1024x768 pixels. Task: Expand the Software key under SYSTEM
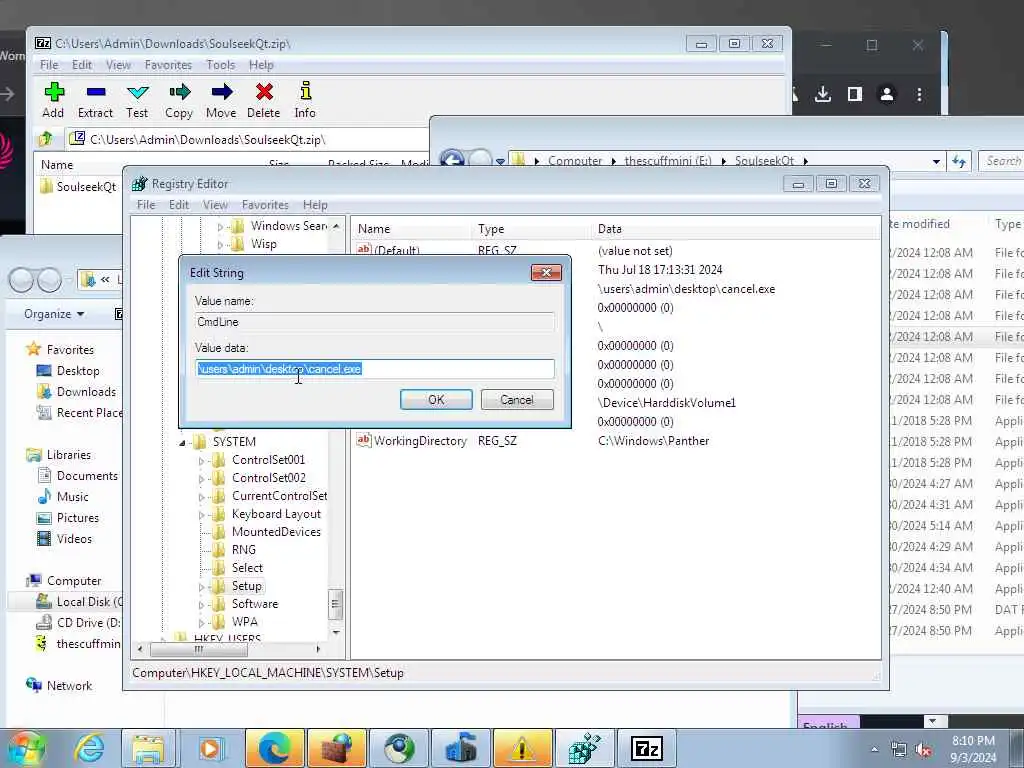click(x=201, y=605)
